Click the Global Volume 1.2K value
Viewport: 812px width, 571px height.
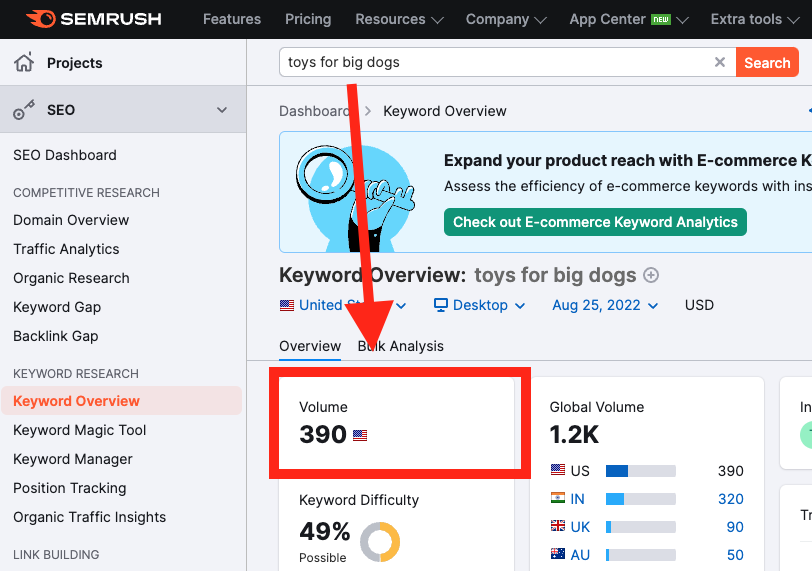tap(574, 434)
